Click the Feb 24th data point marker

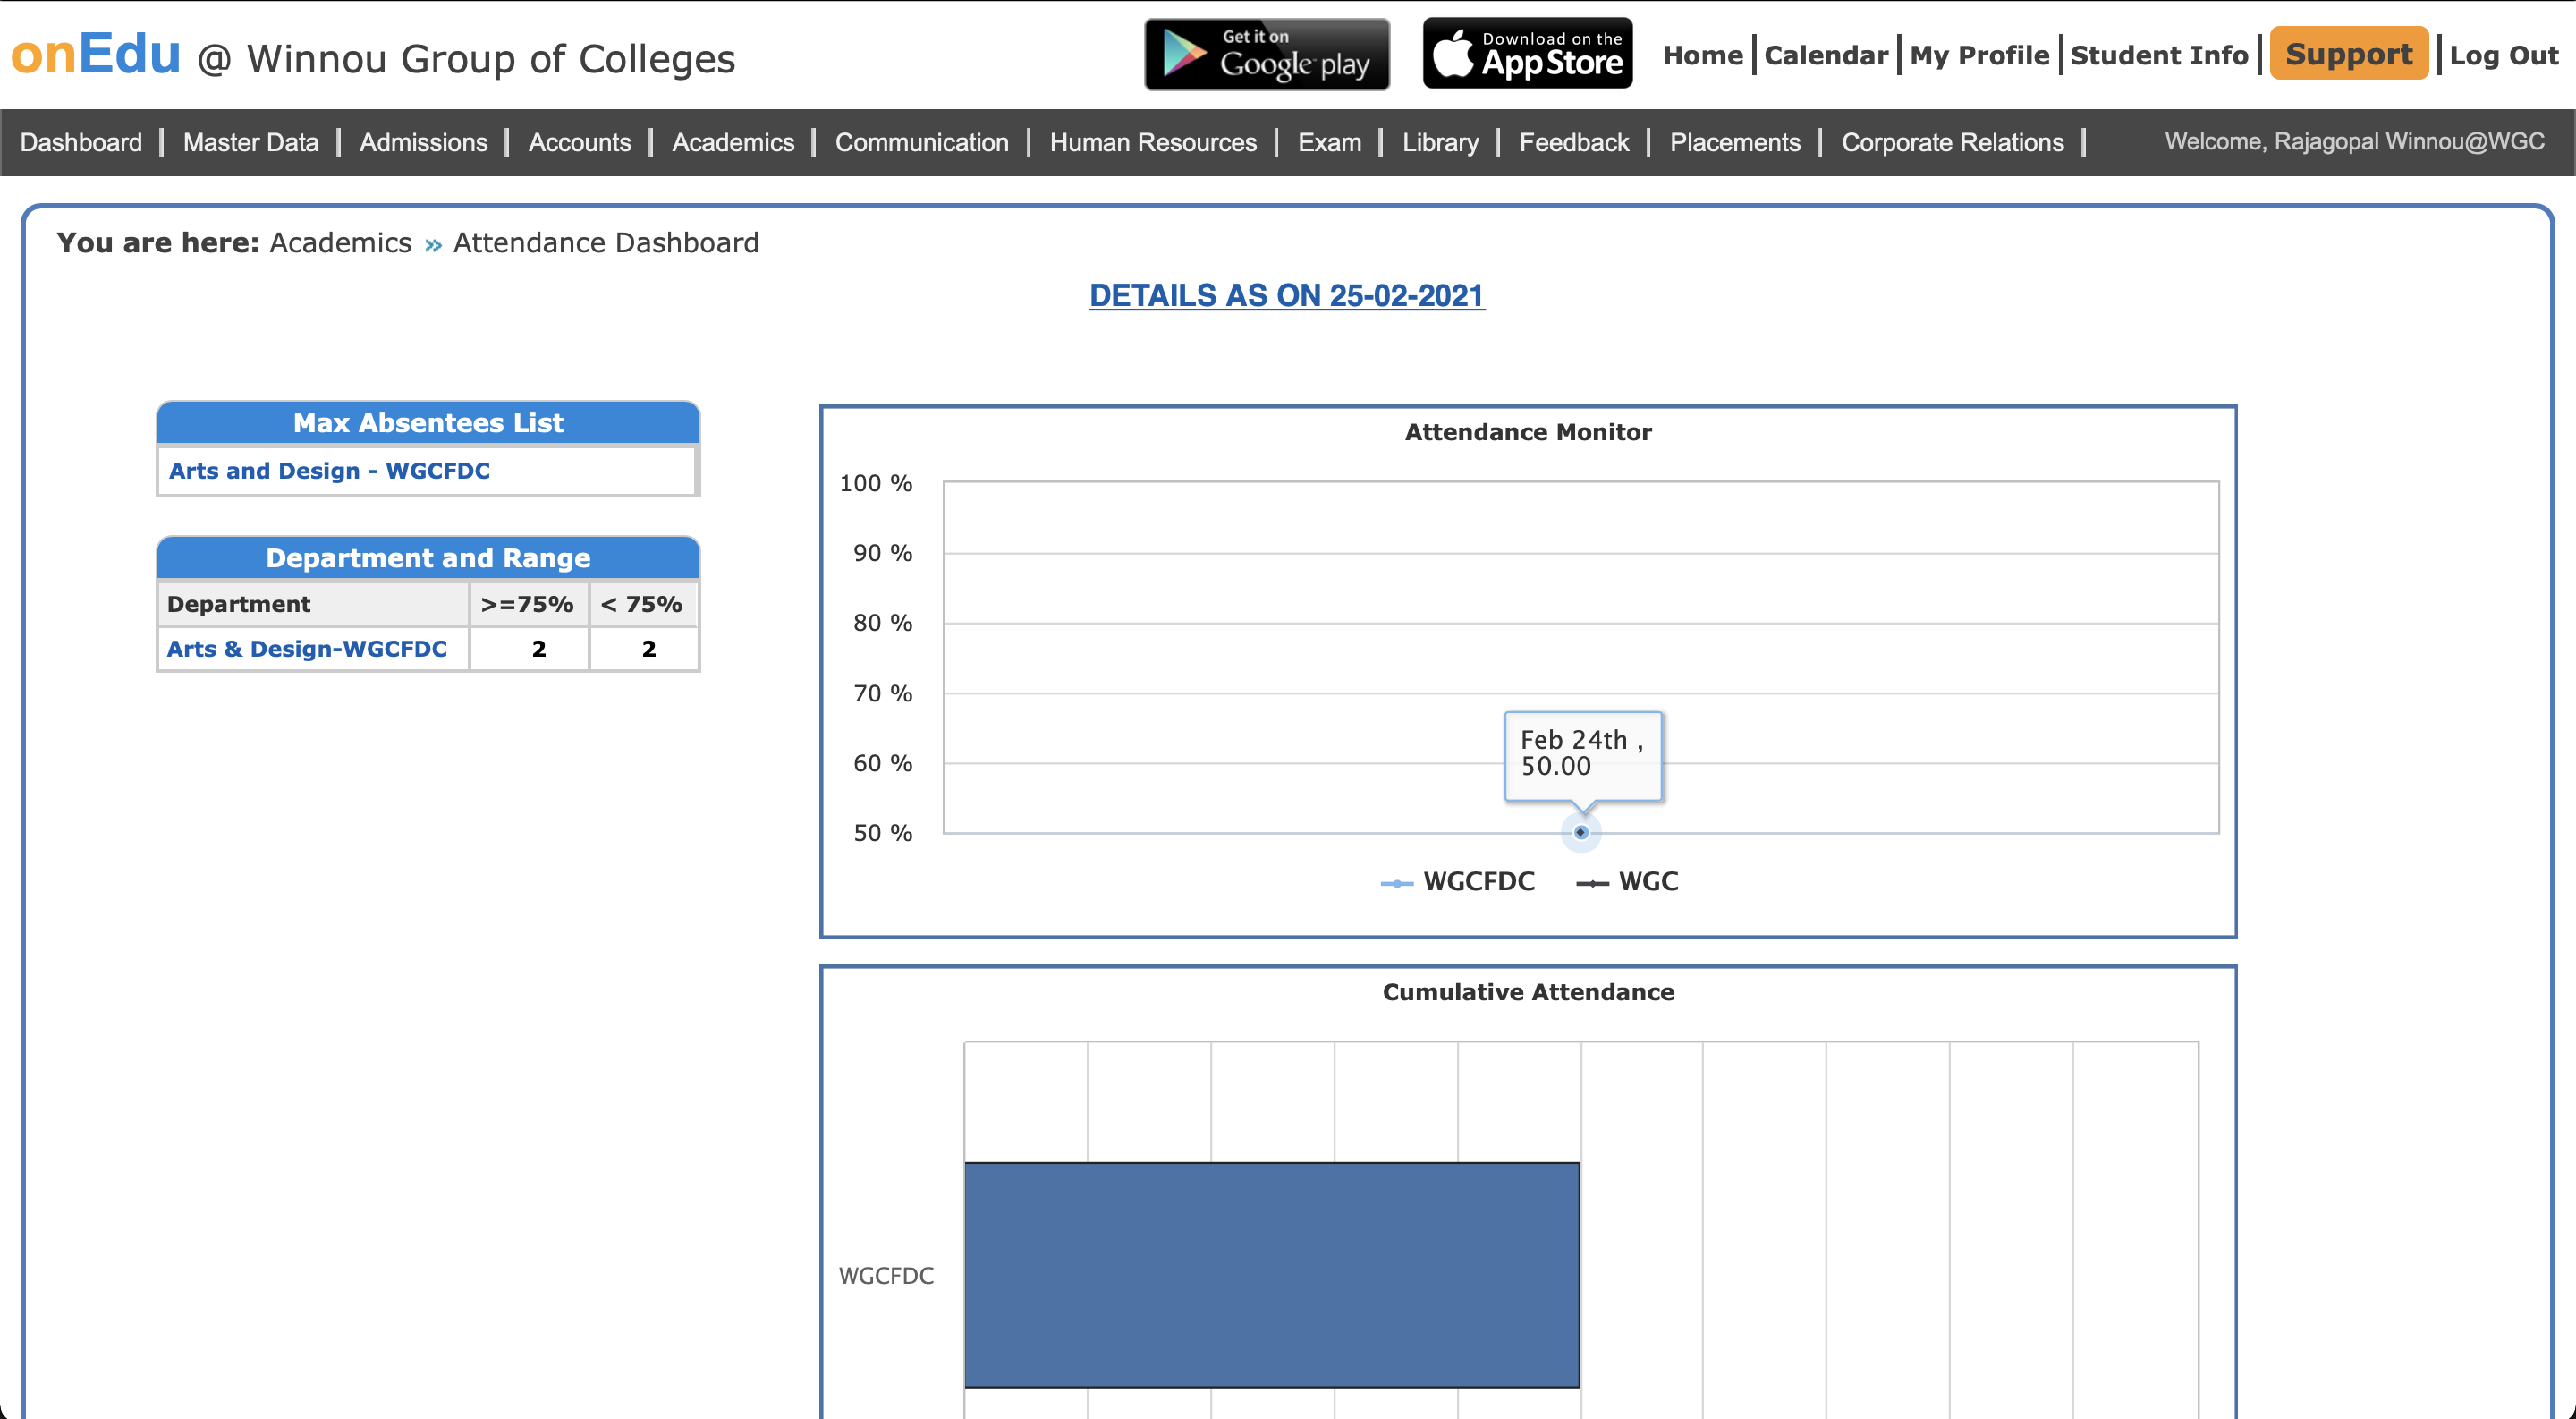tap(1580, 832)
